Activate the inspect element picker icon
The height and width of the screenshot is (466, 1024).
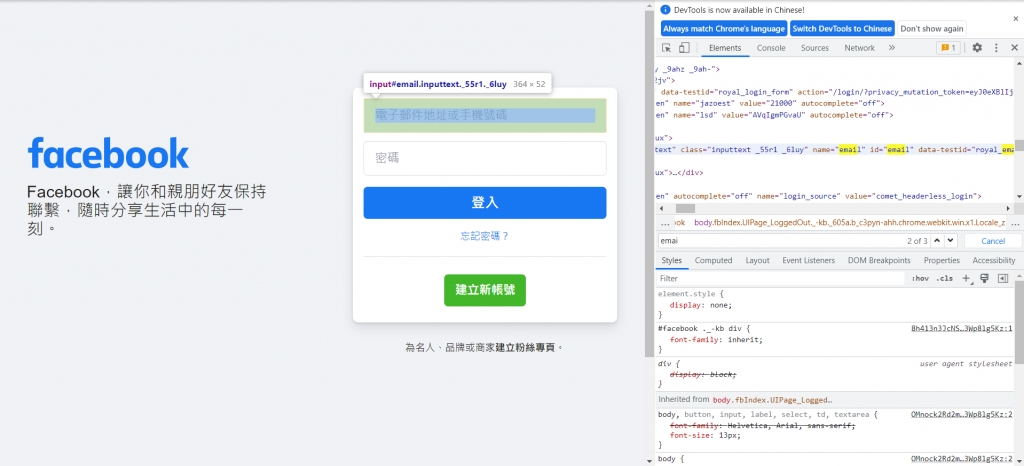pos(667,48)
